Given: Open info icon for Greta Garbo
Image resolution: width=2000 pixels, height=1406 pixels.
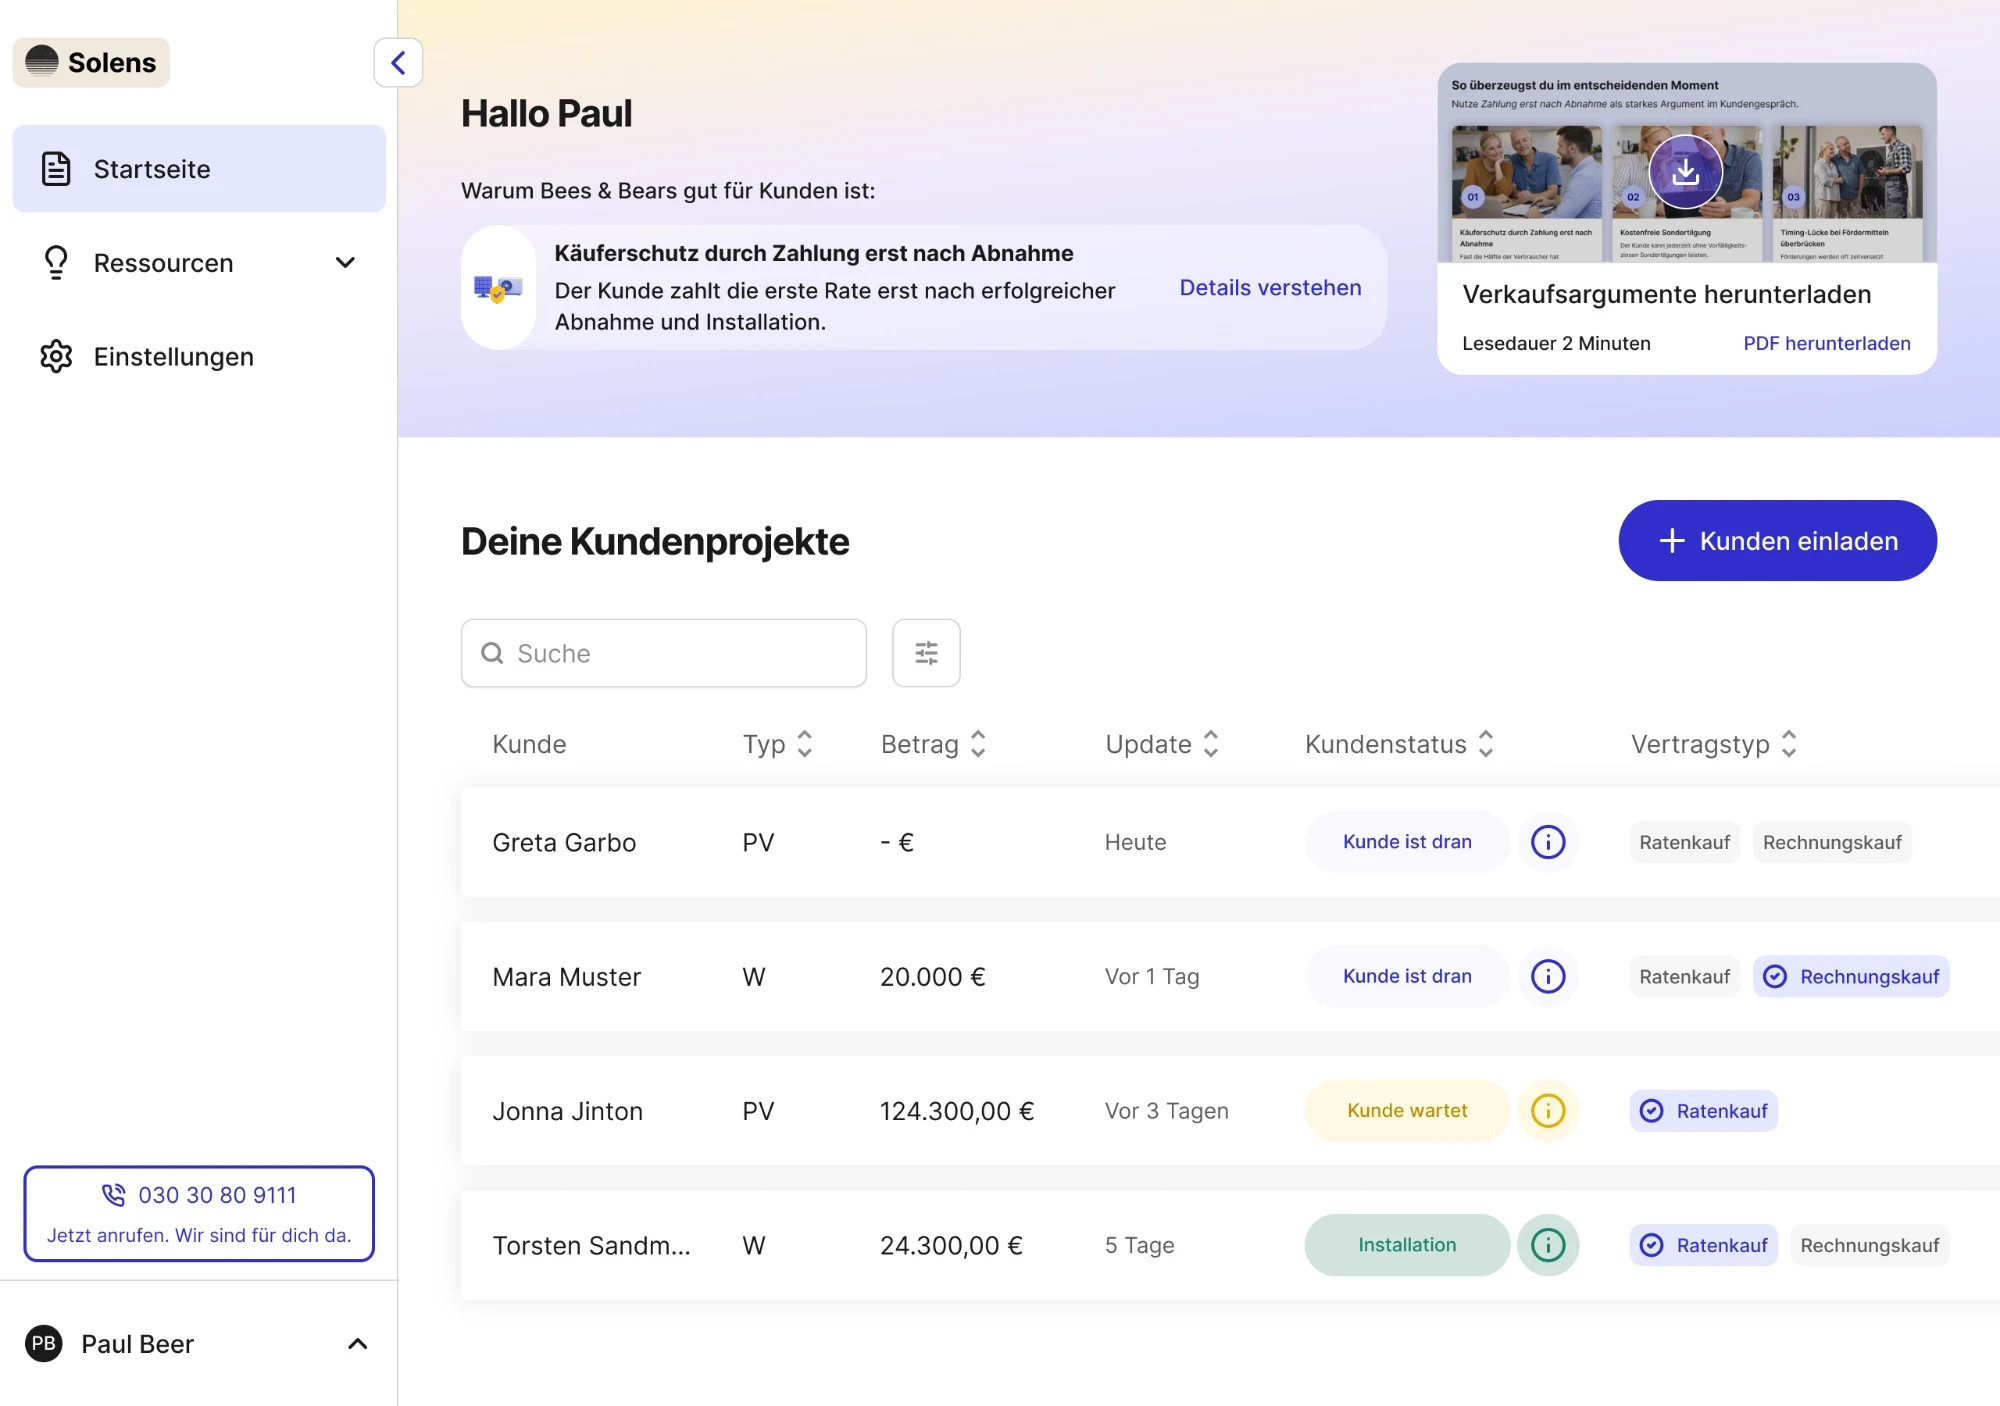Looking at the screenshot, I should [1548, 842].
